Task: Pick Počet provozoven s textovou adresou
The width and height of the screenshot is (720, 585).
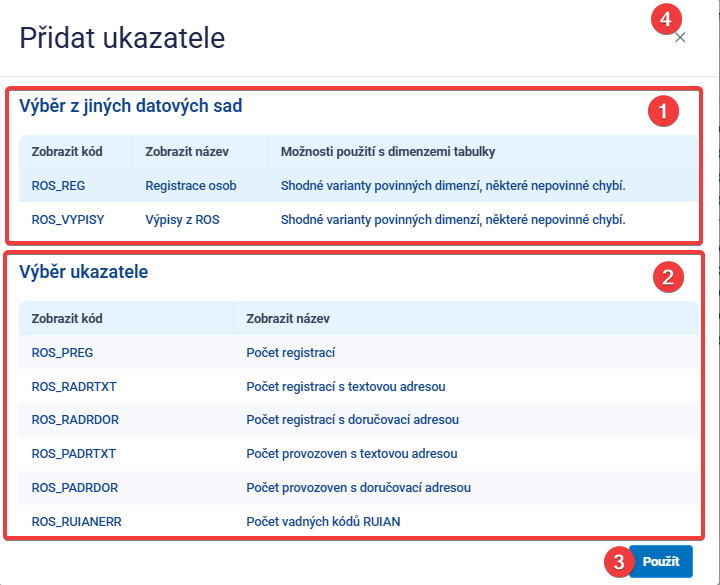Action: click(x=352, y=453)
